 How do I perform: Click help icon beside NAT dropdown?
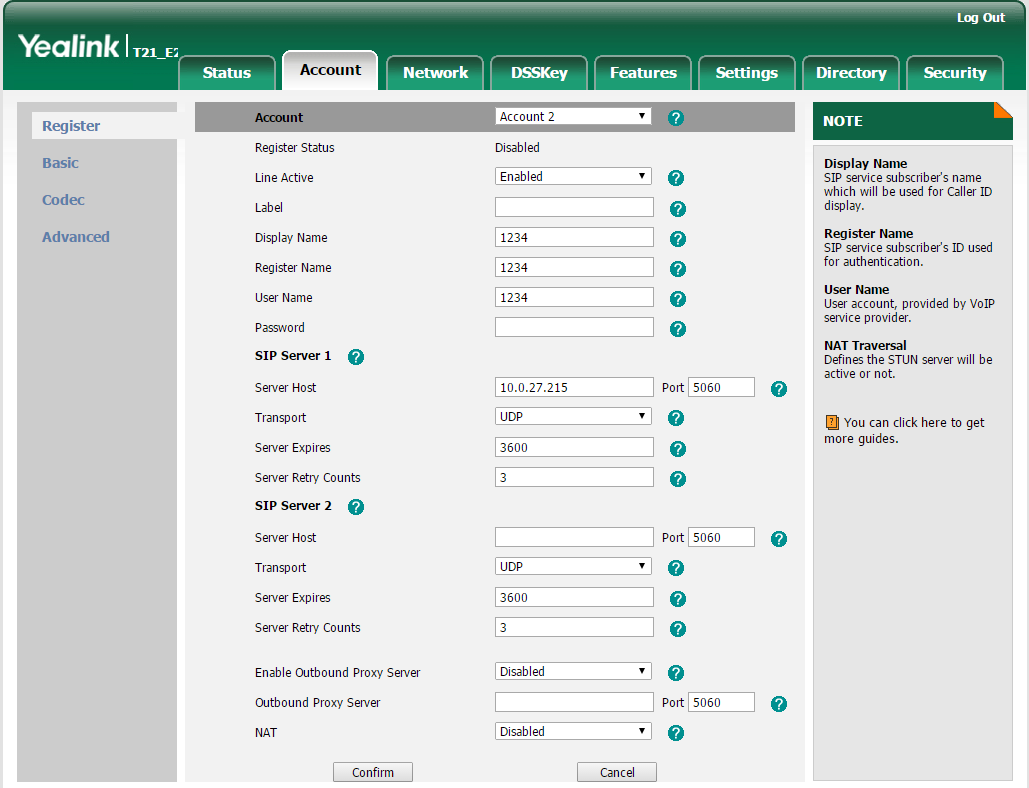click(x=676, y=733)
